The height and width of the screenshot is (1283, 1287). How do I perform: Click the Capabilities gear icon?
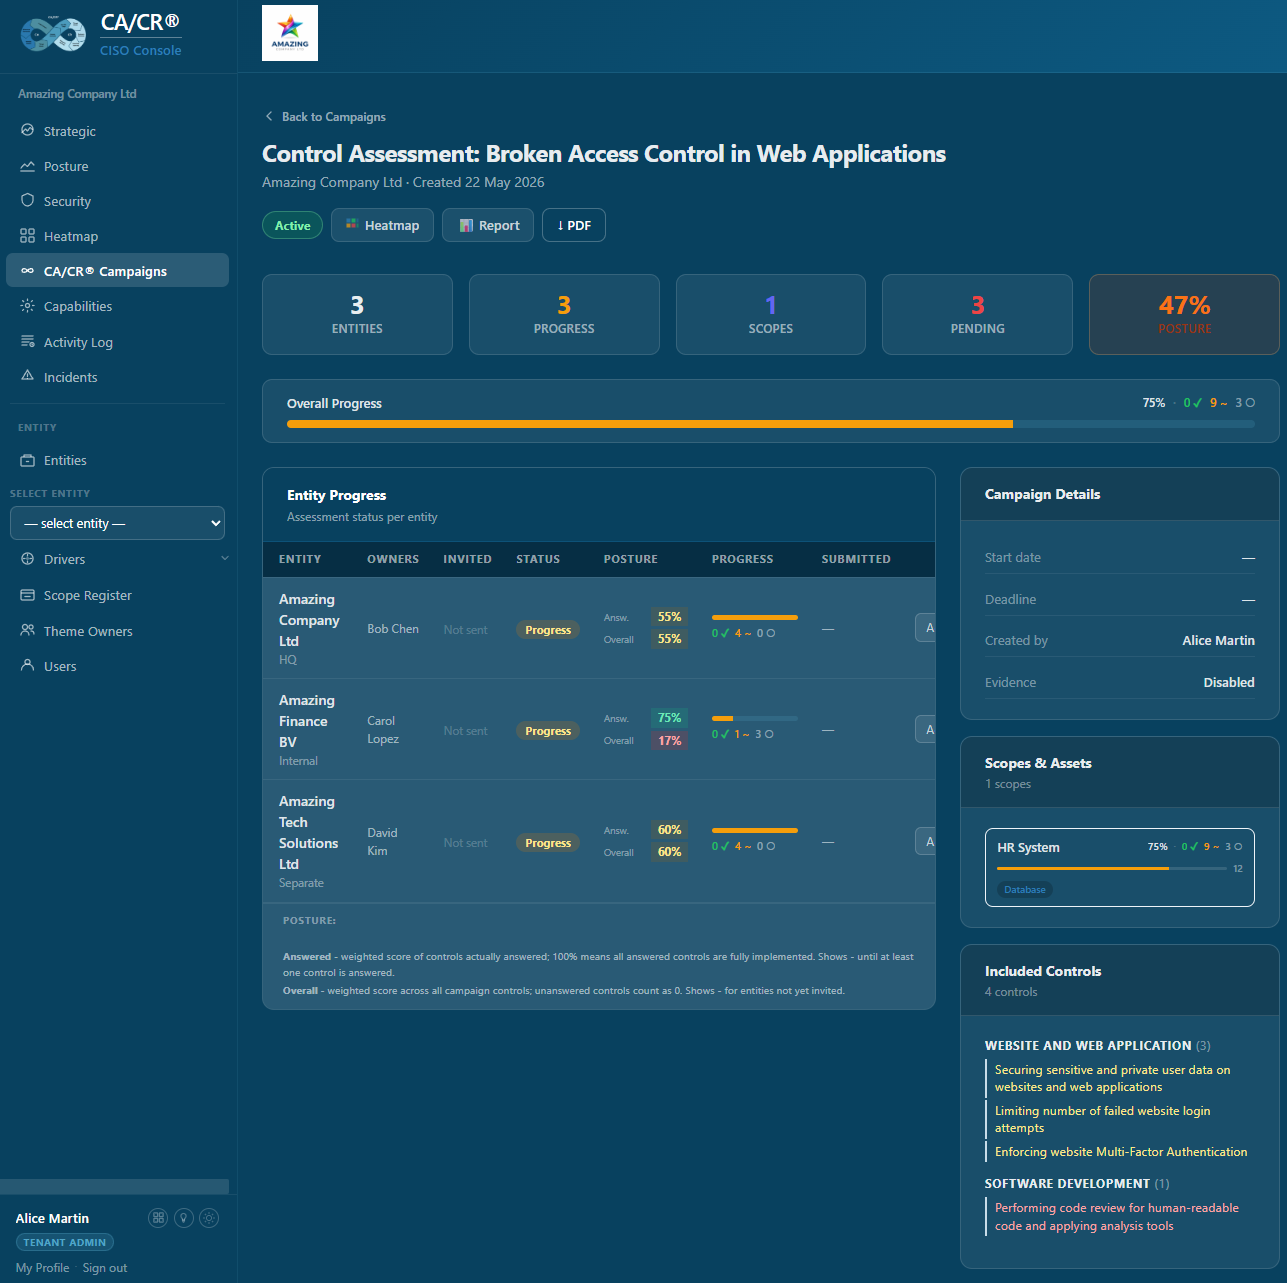click(27, 306)
